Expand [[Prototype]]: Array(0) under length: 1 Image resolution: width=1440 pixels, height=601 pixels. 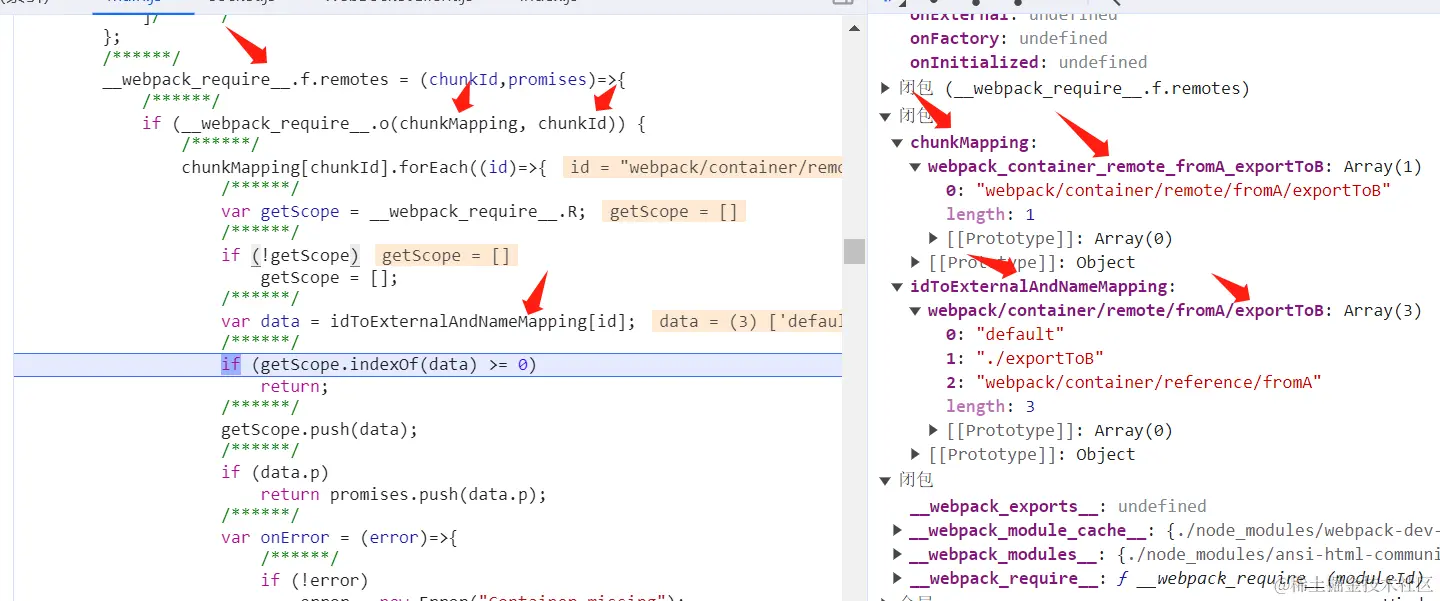[x=933, y=238]
